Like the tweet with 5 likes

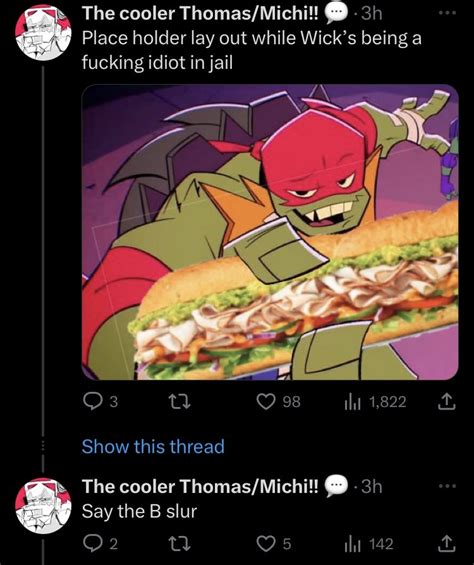(274, 543)
